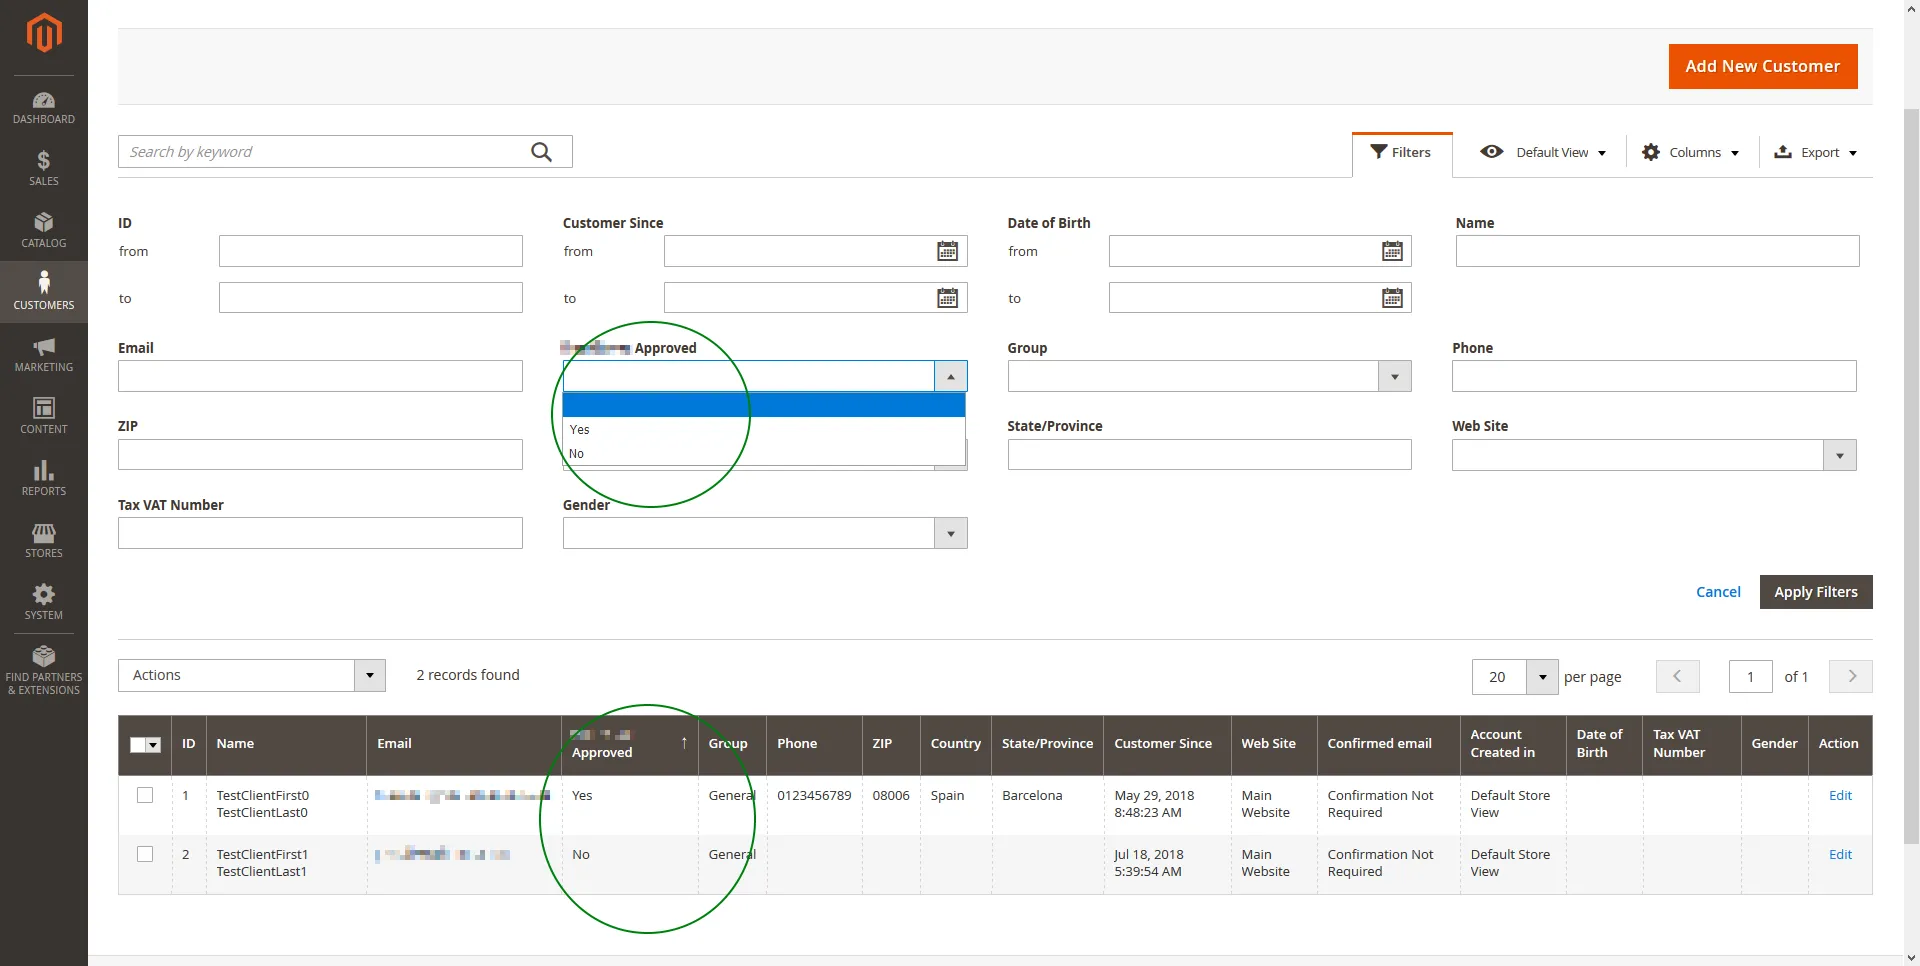Click the Name filter field
Screen dimensions: 1920x966
coord(1657,251)
